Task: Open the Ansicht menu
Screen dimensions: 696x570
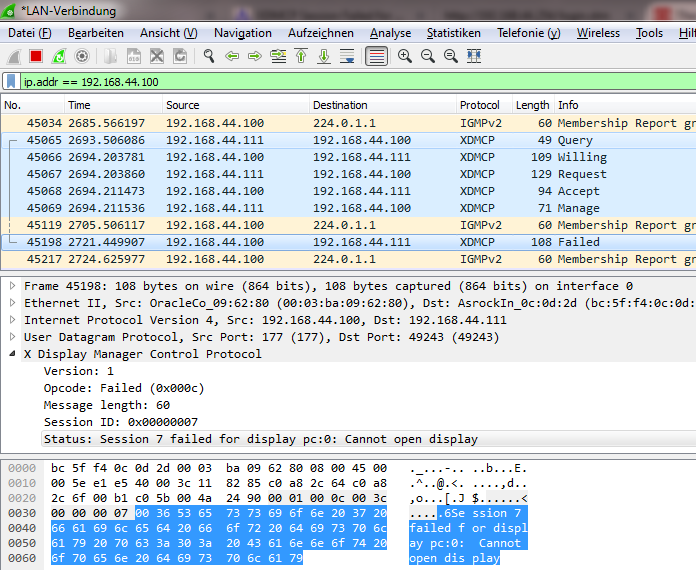Action: pyautogui.click(x=169, y=33)
